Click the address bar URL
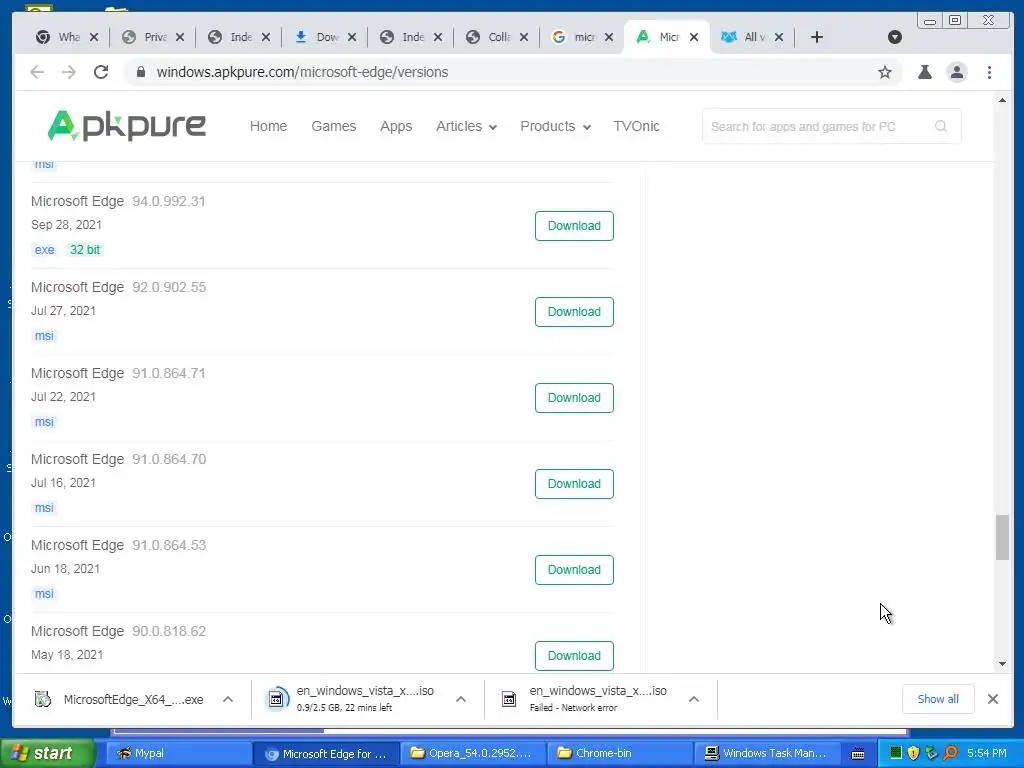 pyautogui.click(x=302, y=72)
